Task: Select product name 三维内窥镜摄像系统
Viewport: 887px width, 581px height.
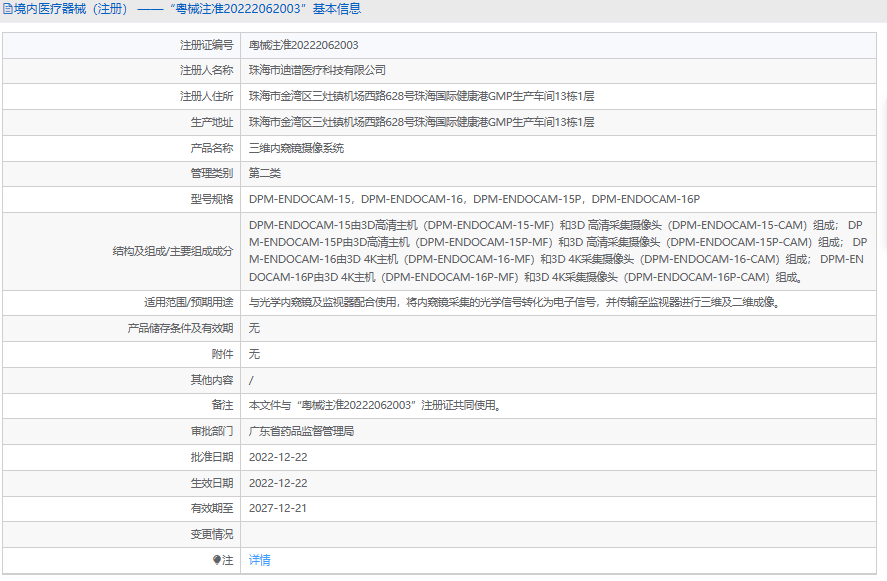Action: (x=296, y=148)
